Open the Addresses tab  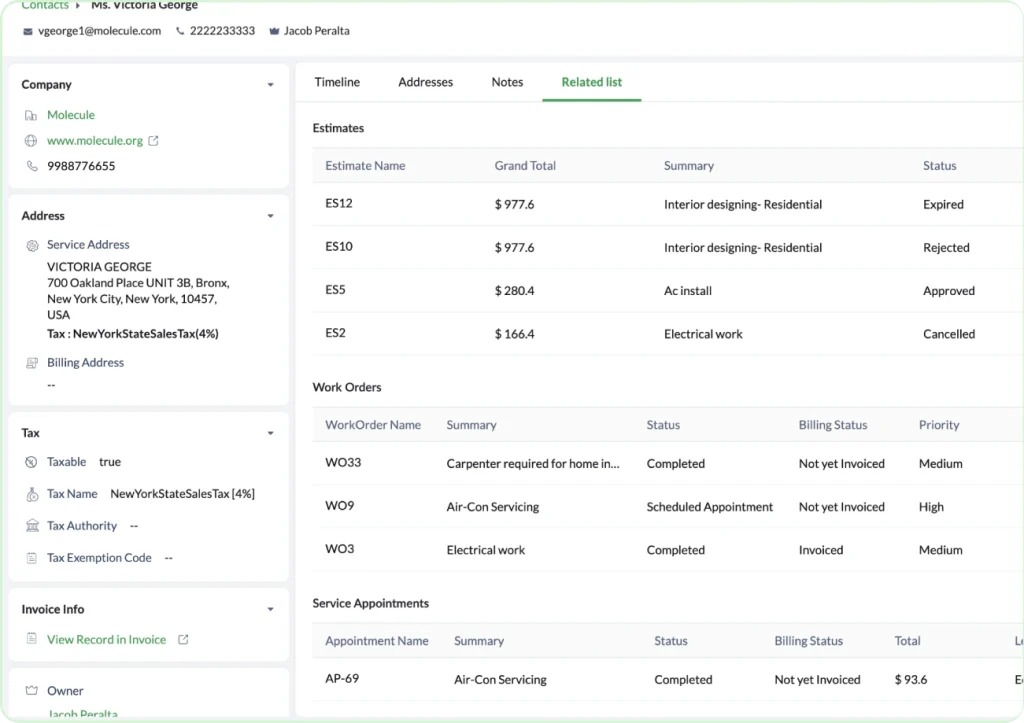tap(425, 82)
